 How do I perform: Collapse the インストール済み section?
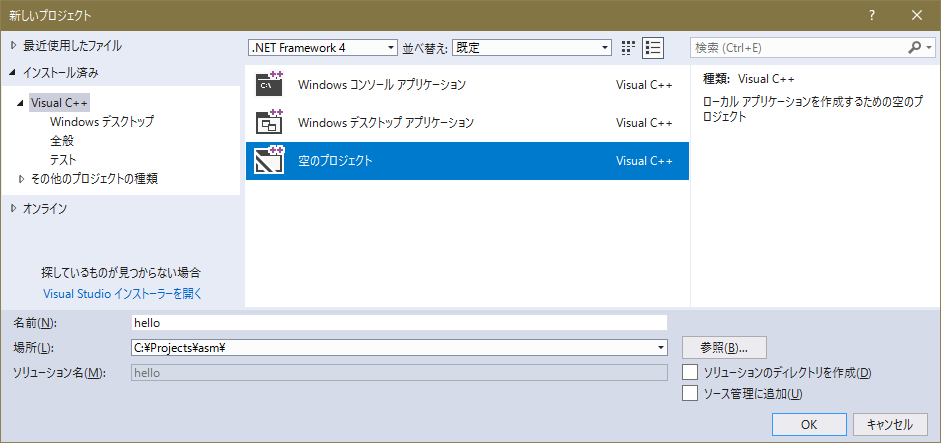(x=14, y=73)
